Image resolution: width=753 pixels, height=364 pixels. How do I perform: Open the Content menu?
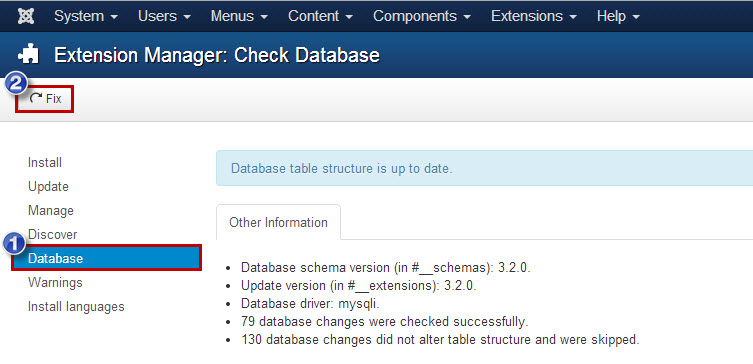(320, 16)
